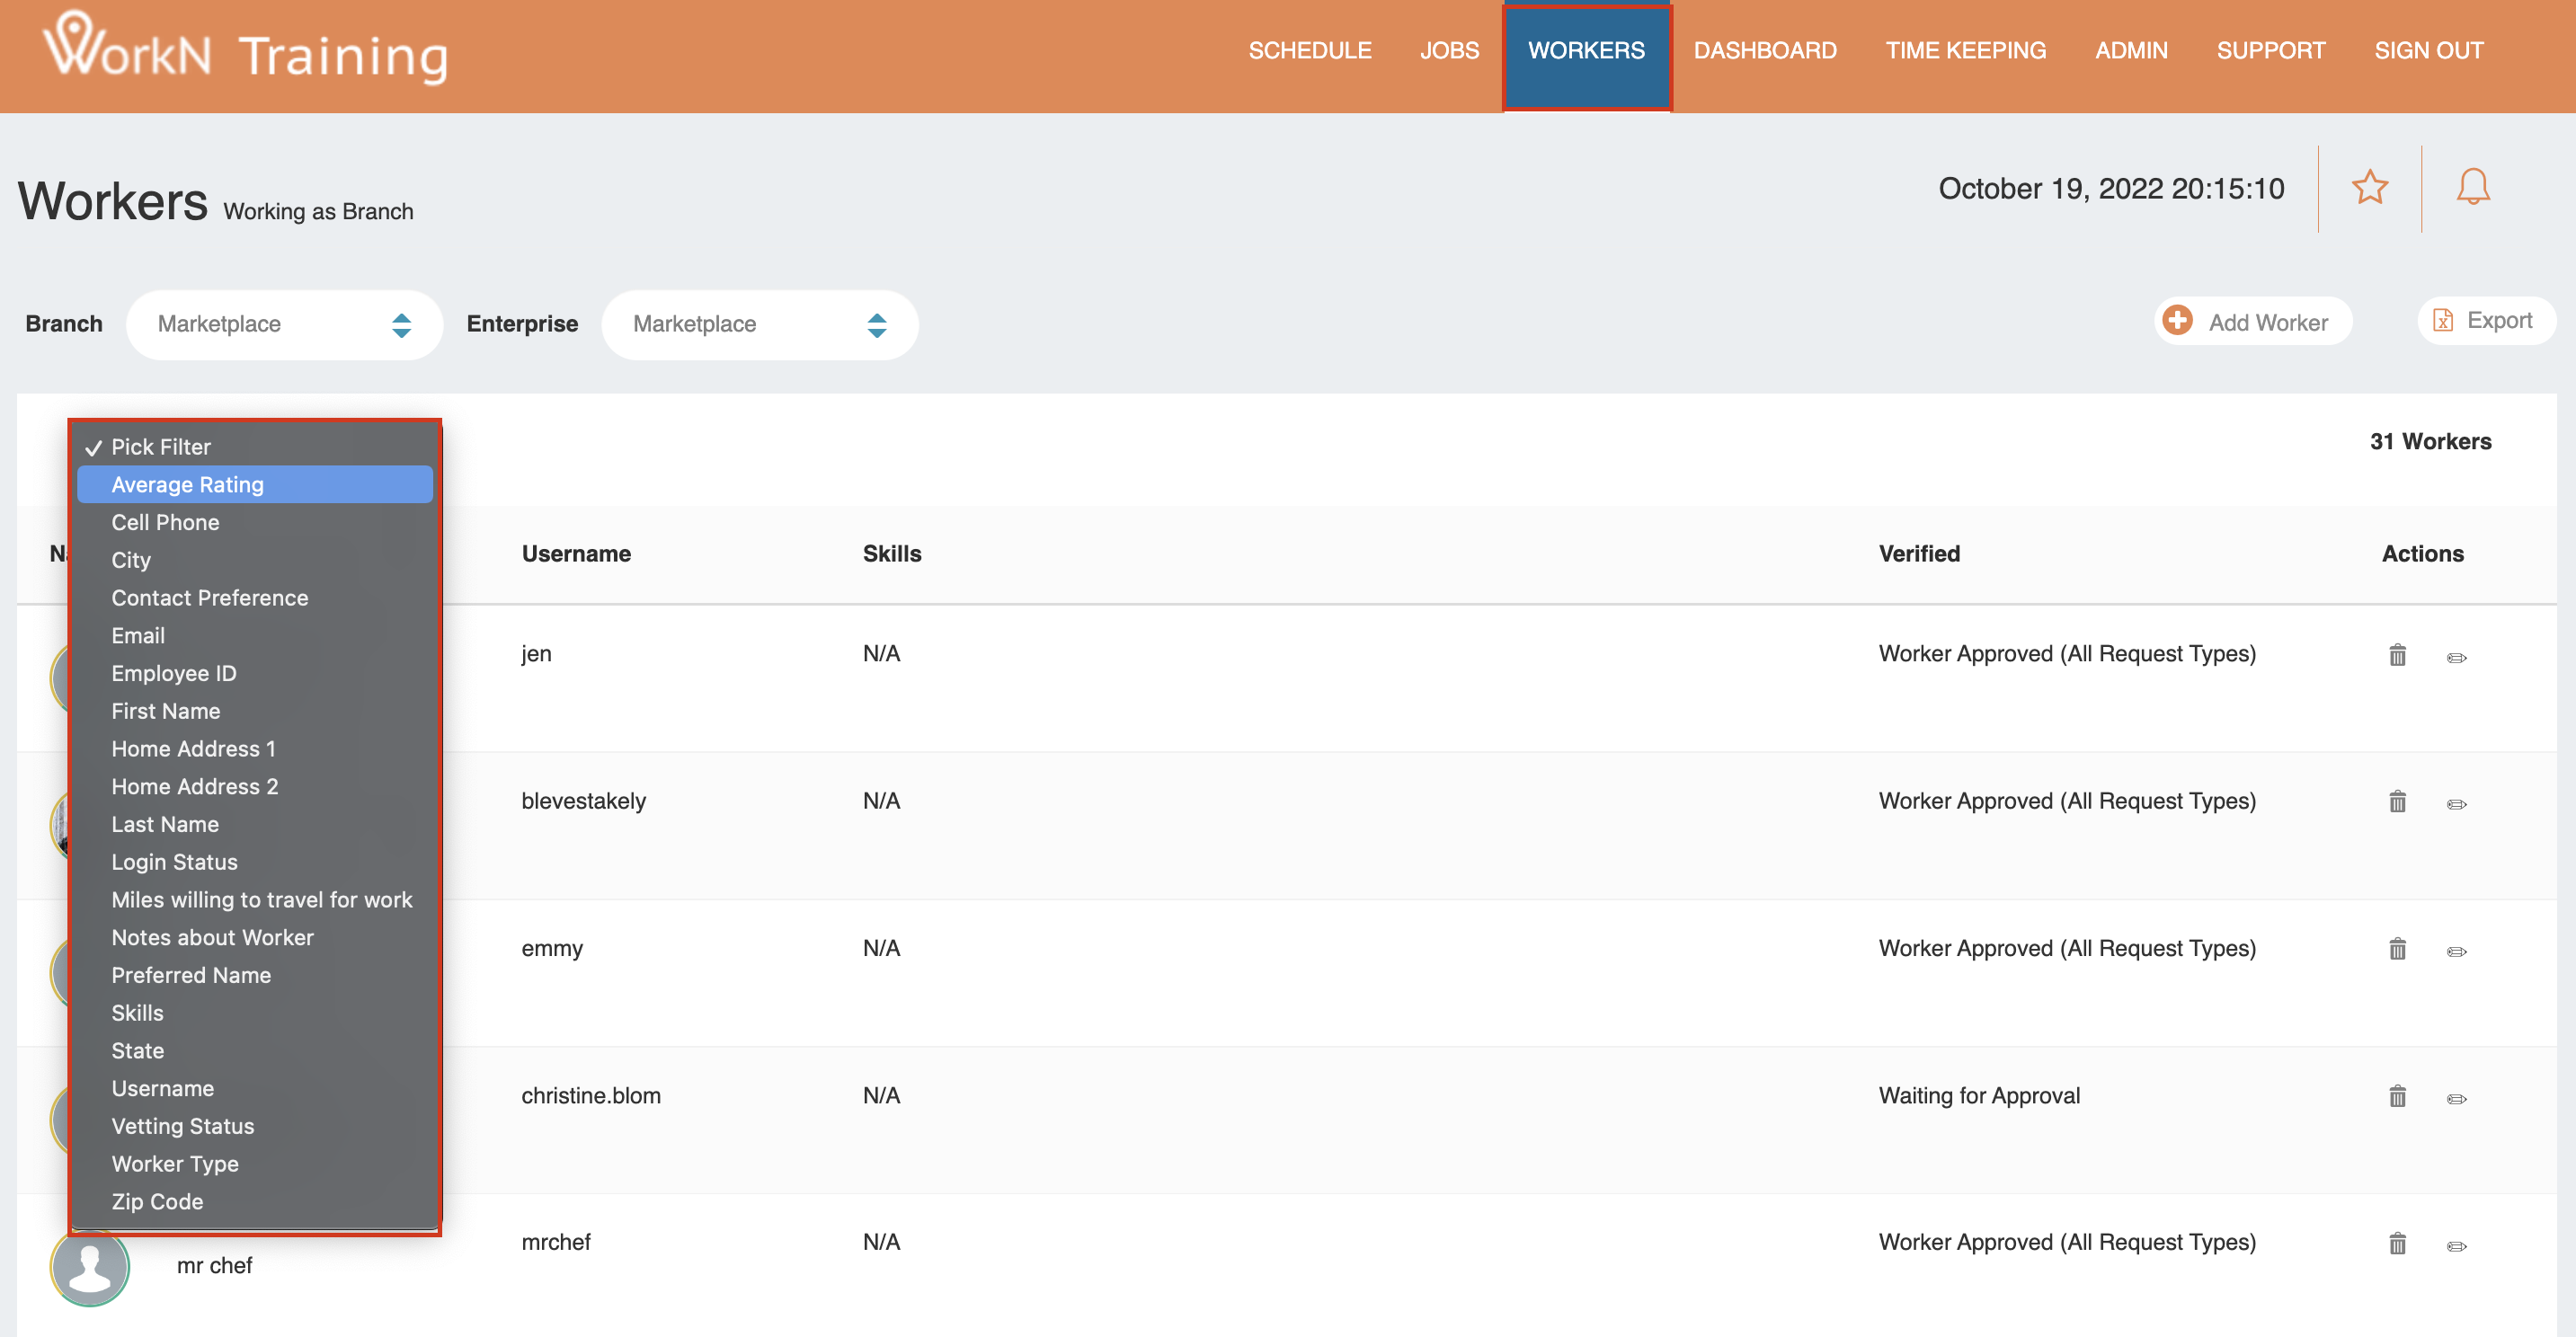The width and height of the screenshot is (2576, 1337).
Task: Click the mr chef avatar thumbnail
Action: coord(90,1266)
